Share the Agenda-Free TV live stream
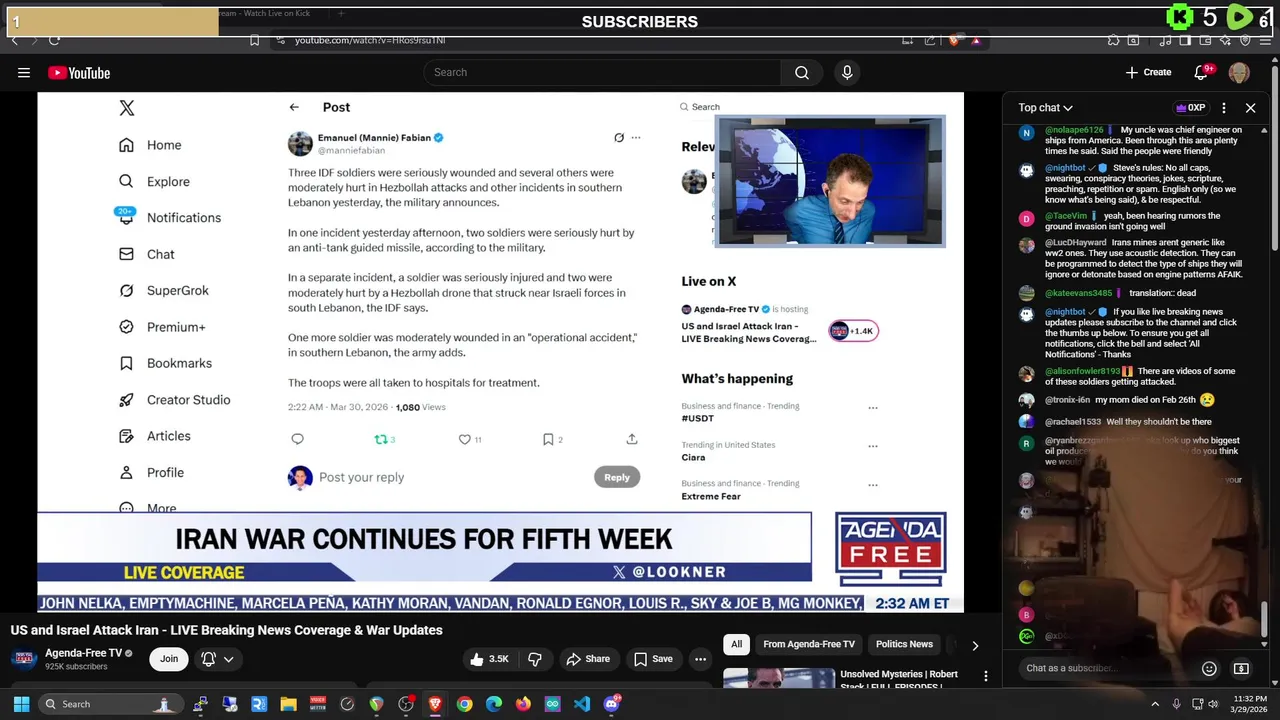The height and width of the screenshot is (720, 1280). pyautogui.click(x=588, y=659)
